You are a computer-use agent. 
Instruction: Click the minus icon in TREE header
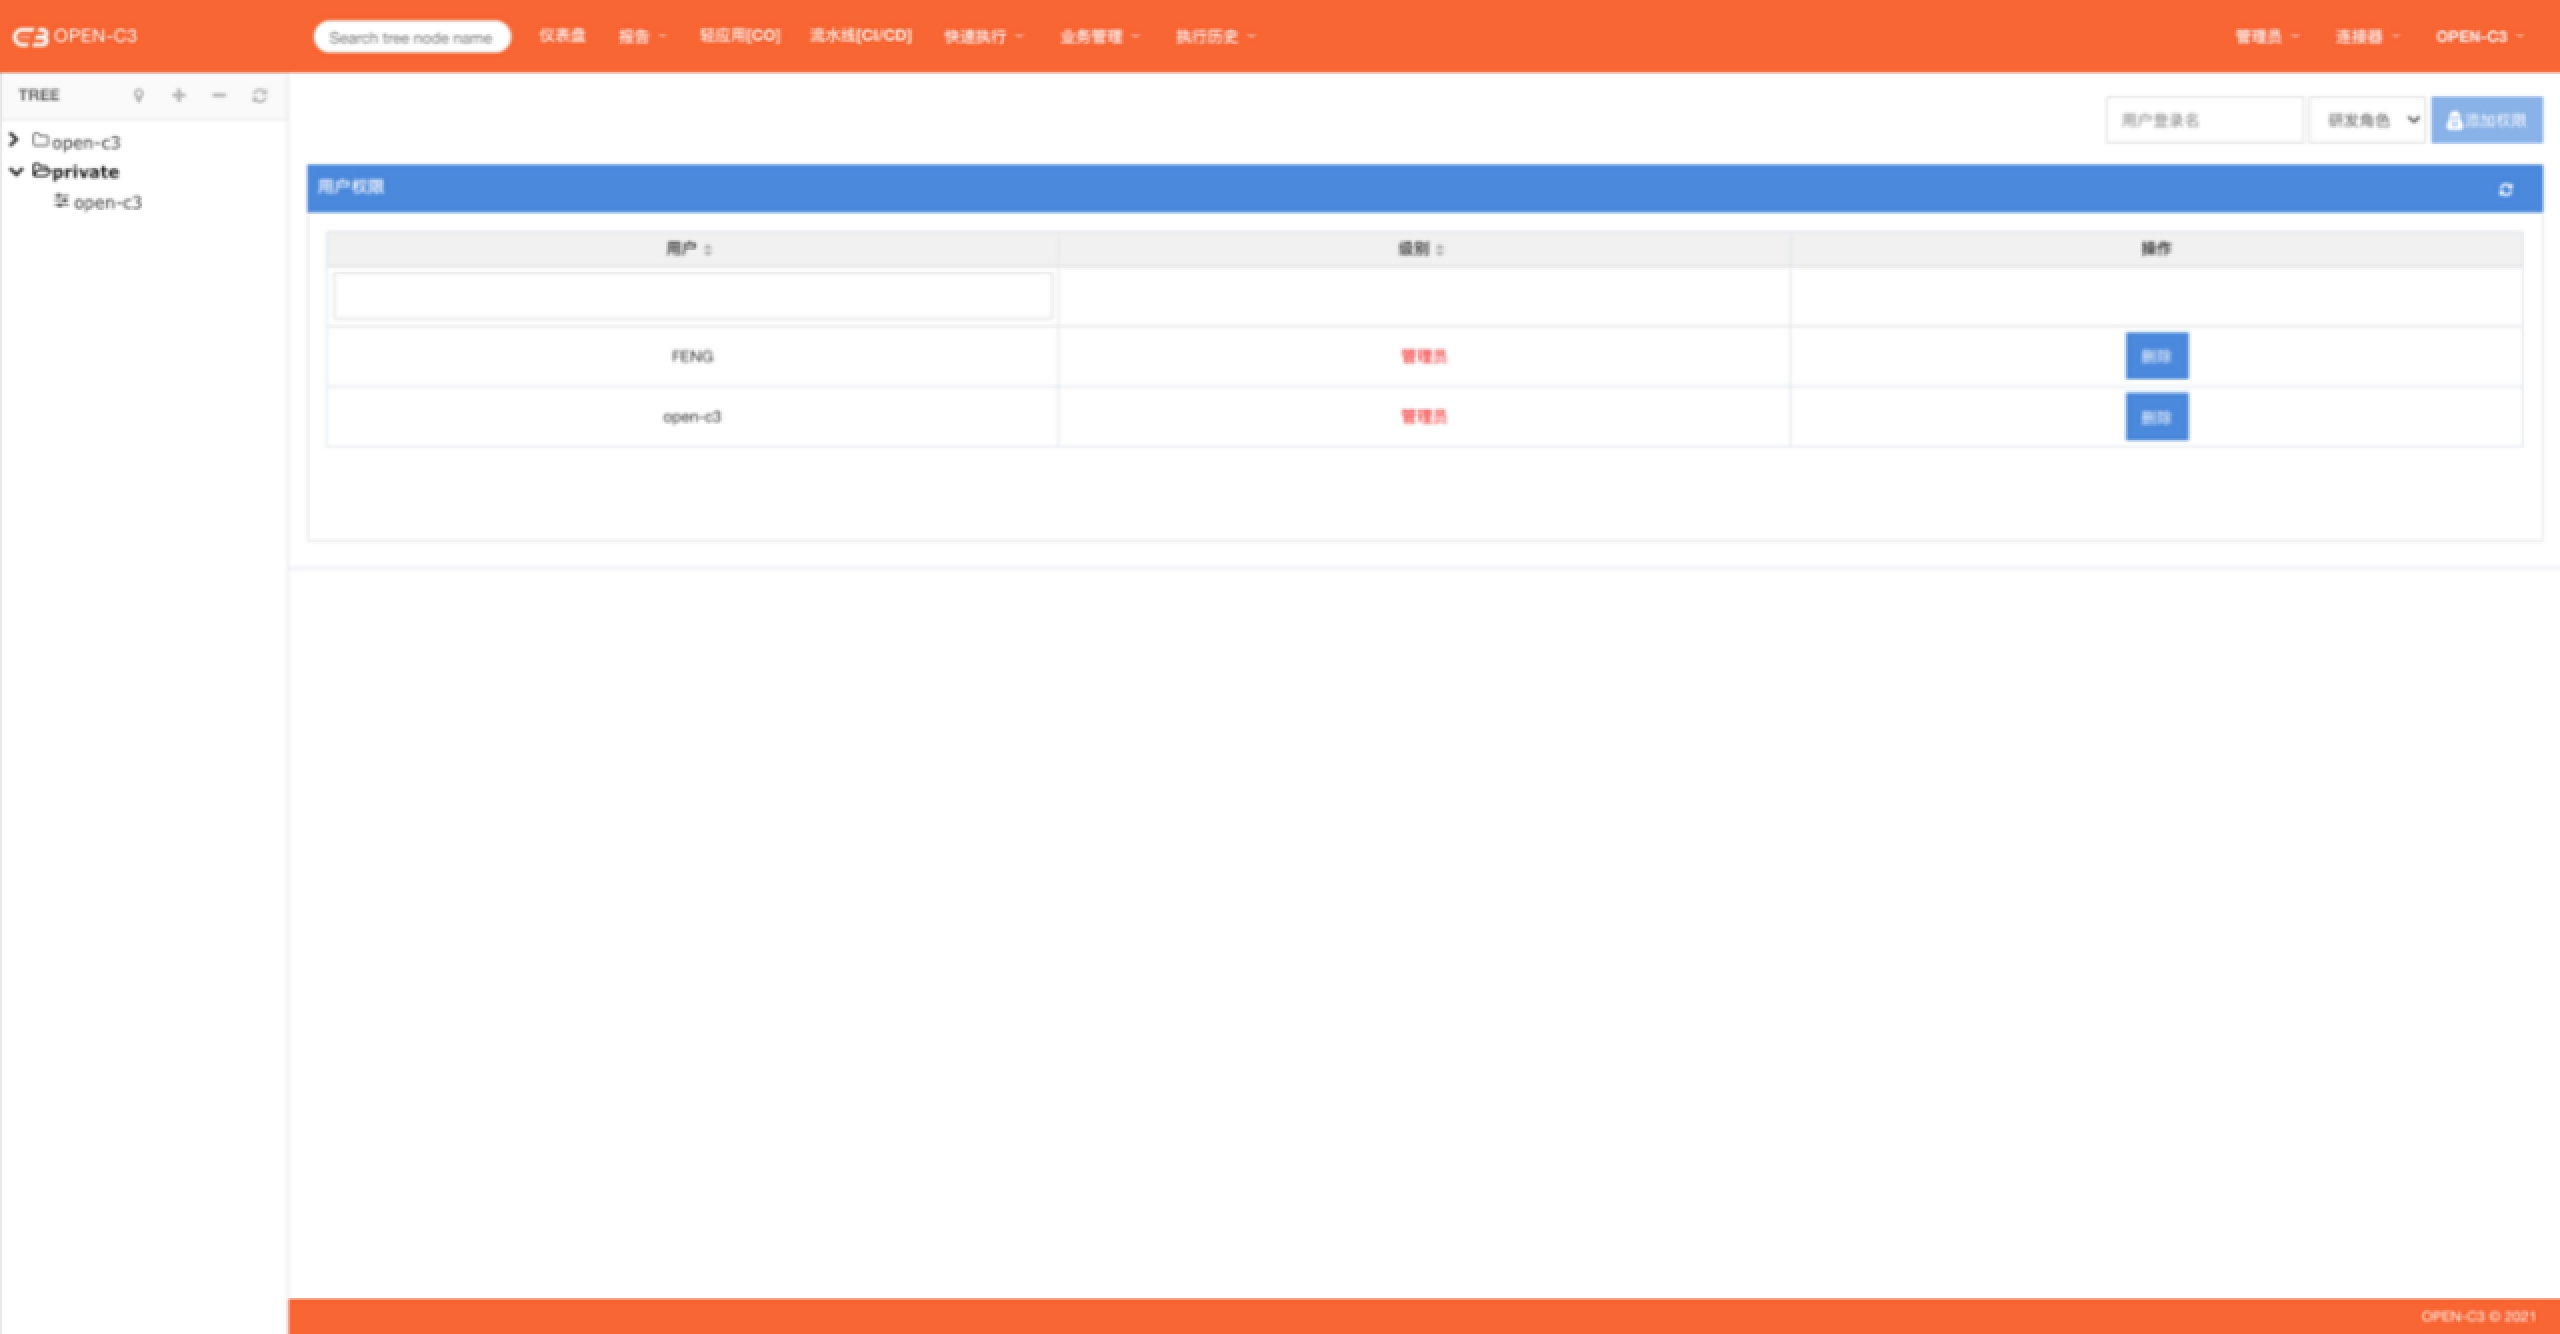click(x=219, y=95)
